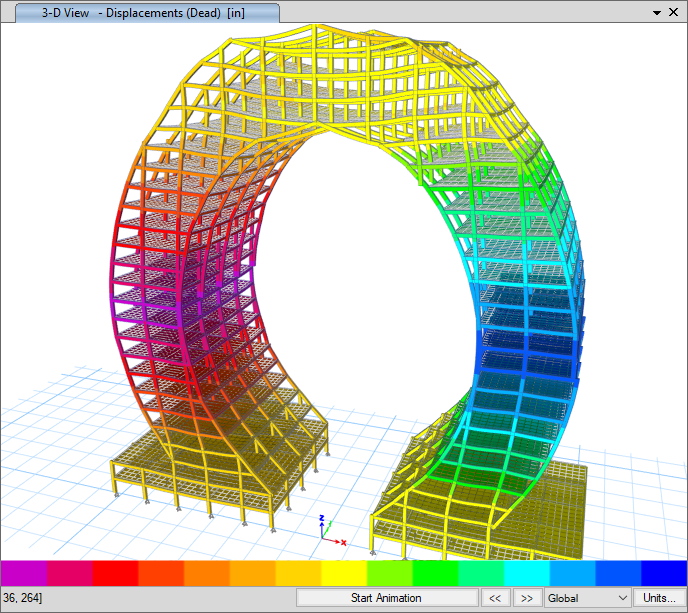Viewport: 688px width, 613px height.
Task: Close the 3-D View panel
Action: [x=675, y=13]
